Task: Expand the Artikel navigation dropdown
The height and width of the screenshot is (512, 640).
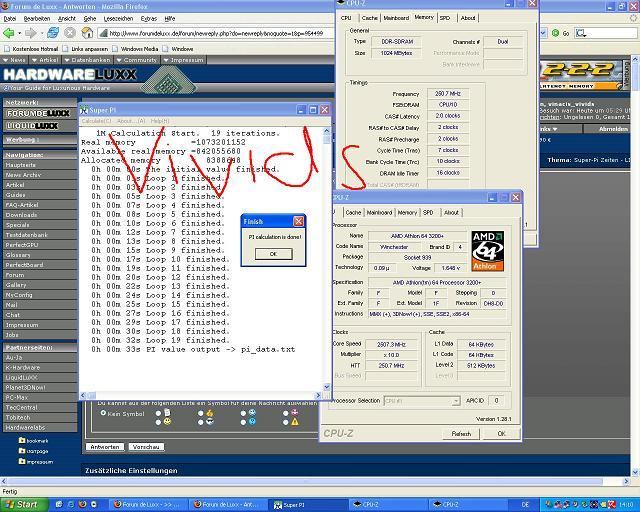Action: 45,60
